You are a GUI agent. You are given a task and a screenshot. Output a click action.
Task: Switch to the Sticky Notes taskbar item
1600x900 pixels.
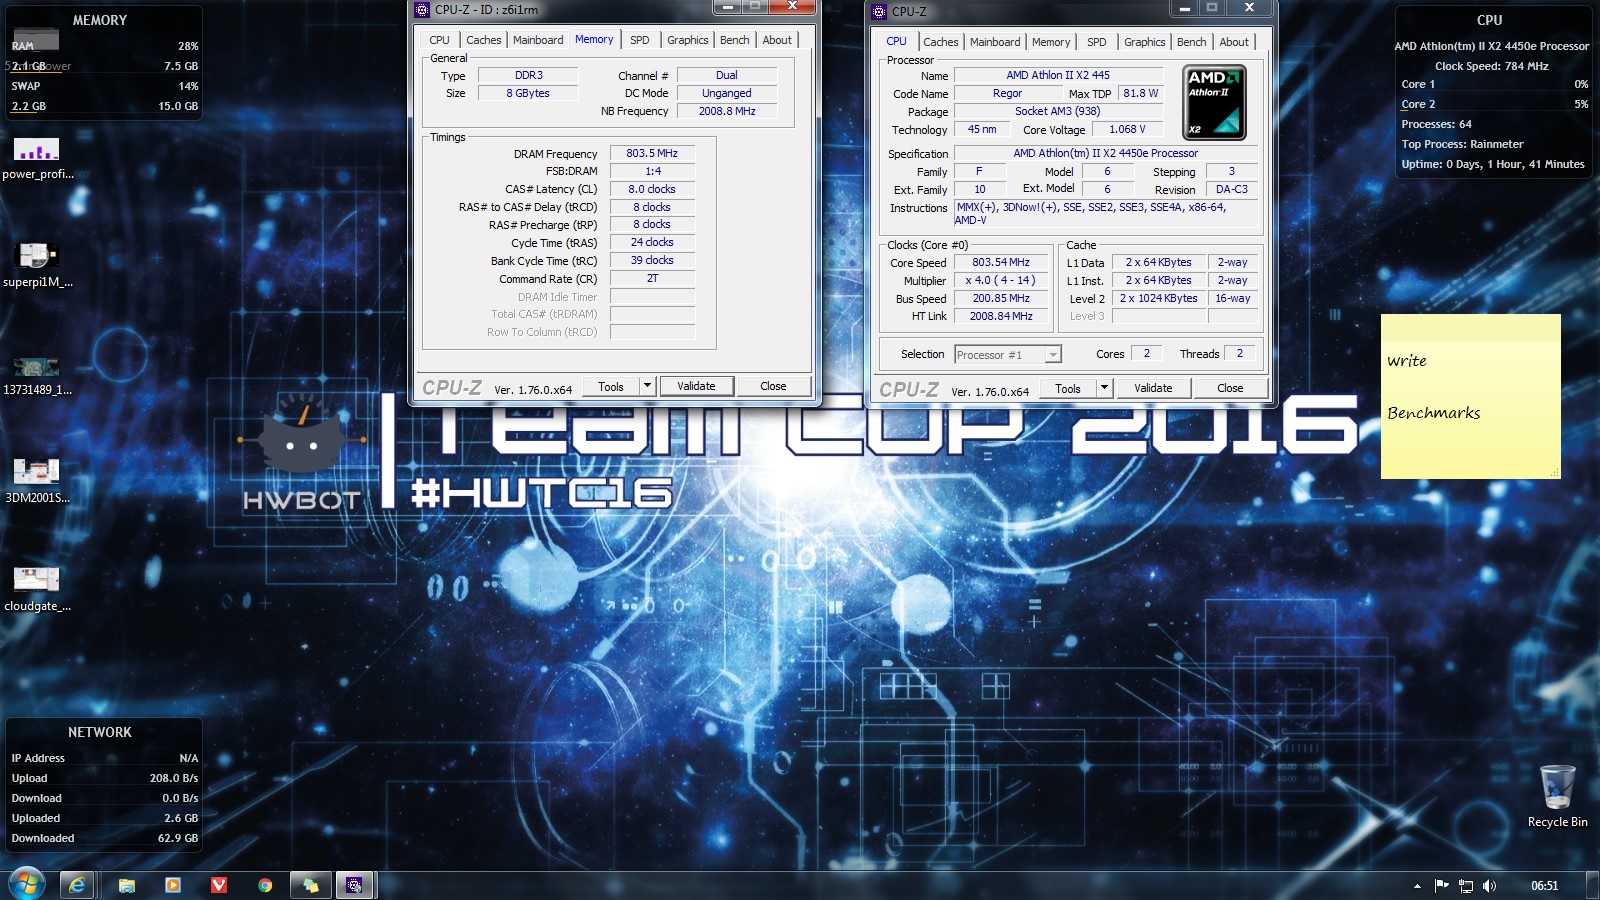(311, 885)
